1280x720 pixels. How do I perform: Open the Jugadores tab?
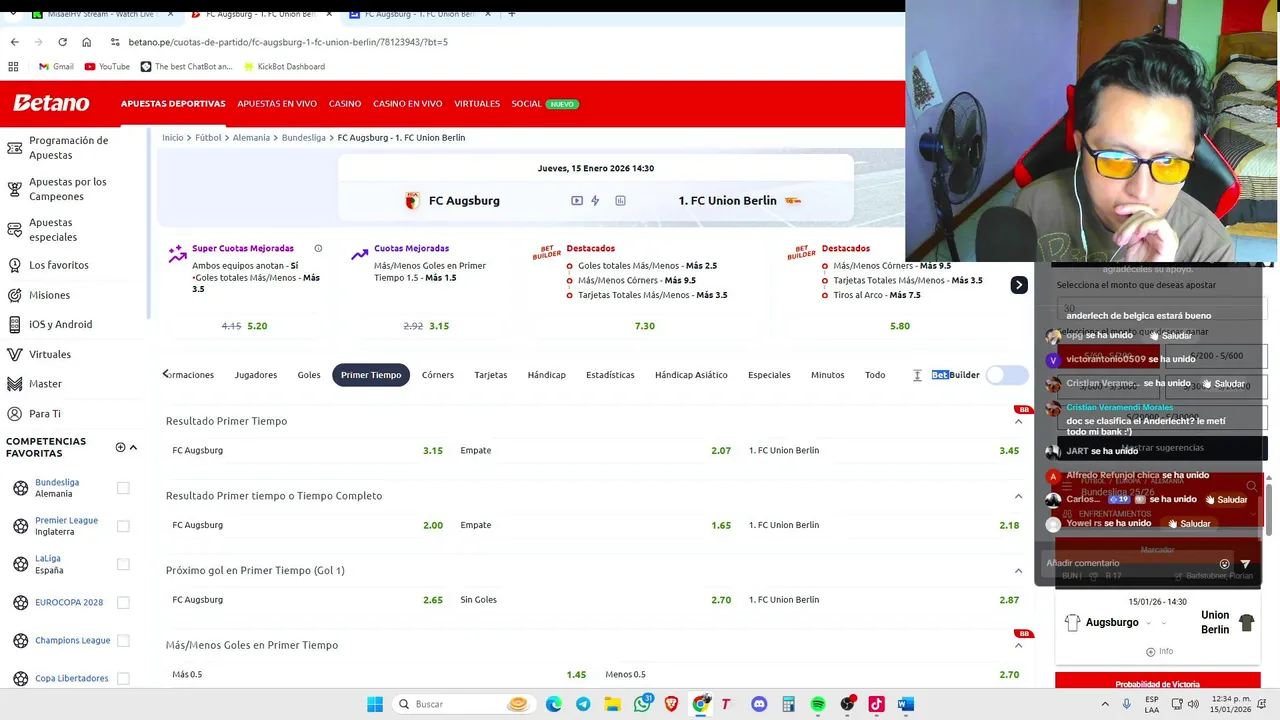256,375
